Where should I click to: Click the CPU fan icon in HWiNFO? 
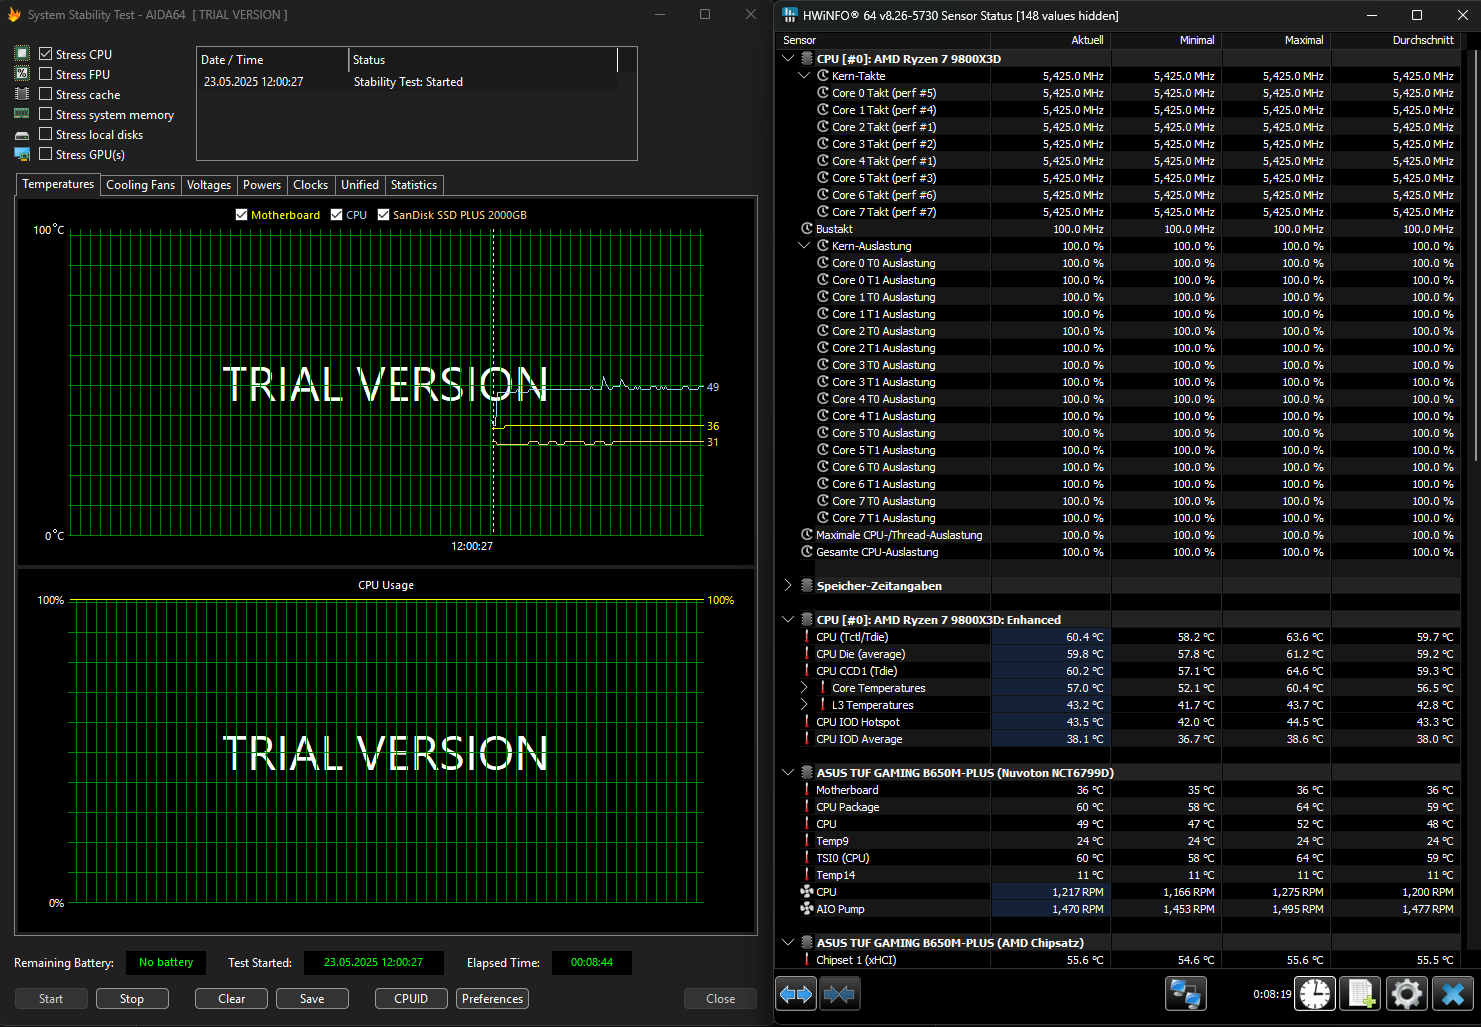(x=807, y=892)
